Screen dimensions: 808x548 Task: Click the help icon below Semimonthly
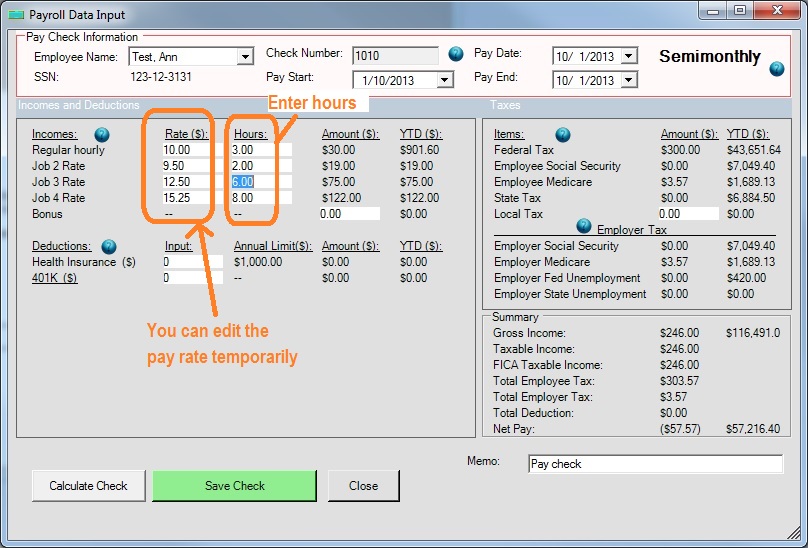pyautogui.click(x=777, y=69)
